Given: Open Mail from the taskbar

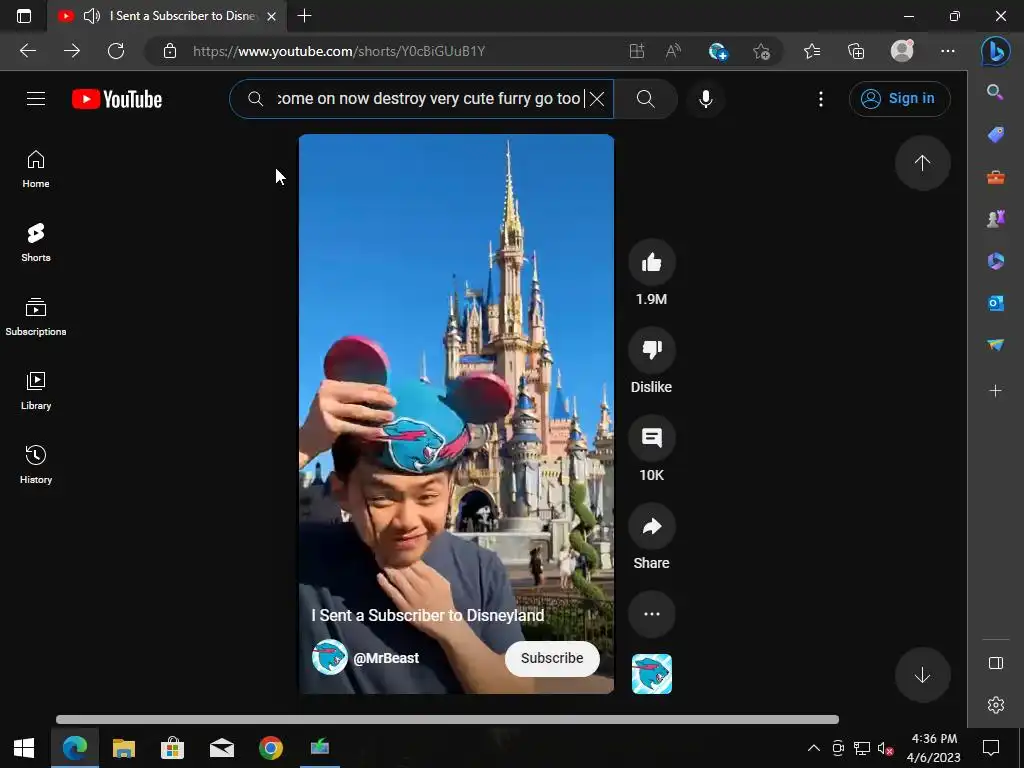Looking at the screenshot, I should click(x=221, y=748).
